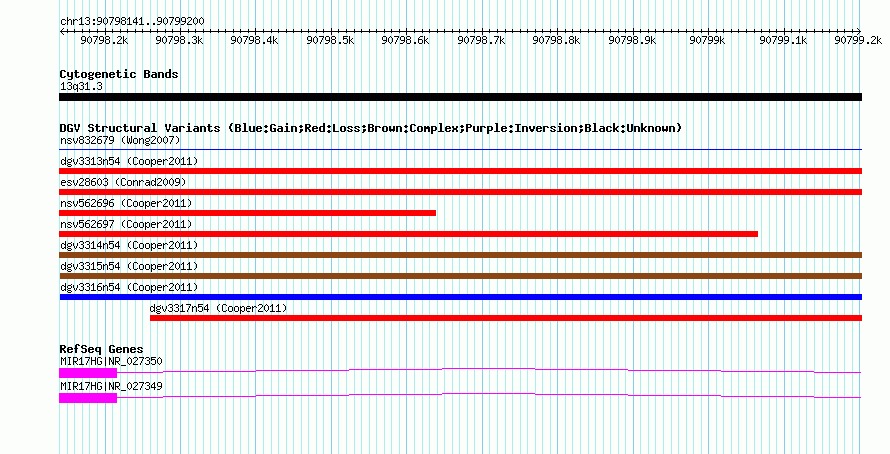Open variant label dgv3314n54 (Cooper2011)
Screen dimensions: 890x454
129,245
